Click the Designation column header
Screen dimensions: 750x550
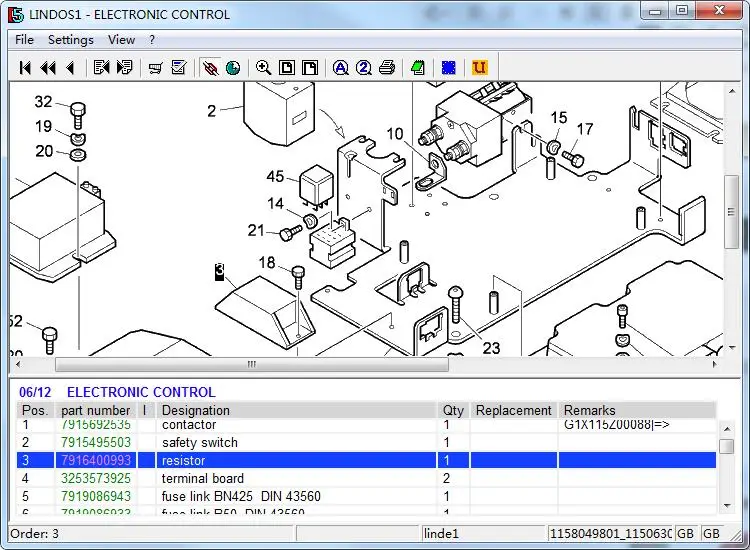(297, 410)
